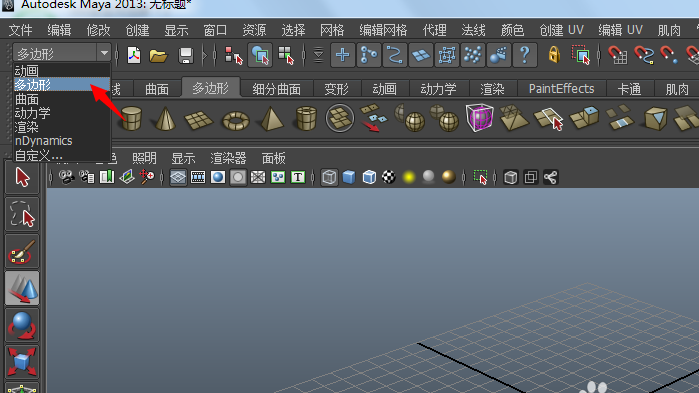Choose 动画 from the menu set list
Screen dimensions: 699x393
click(62, 70)
